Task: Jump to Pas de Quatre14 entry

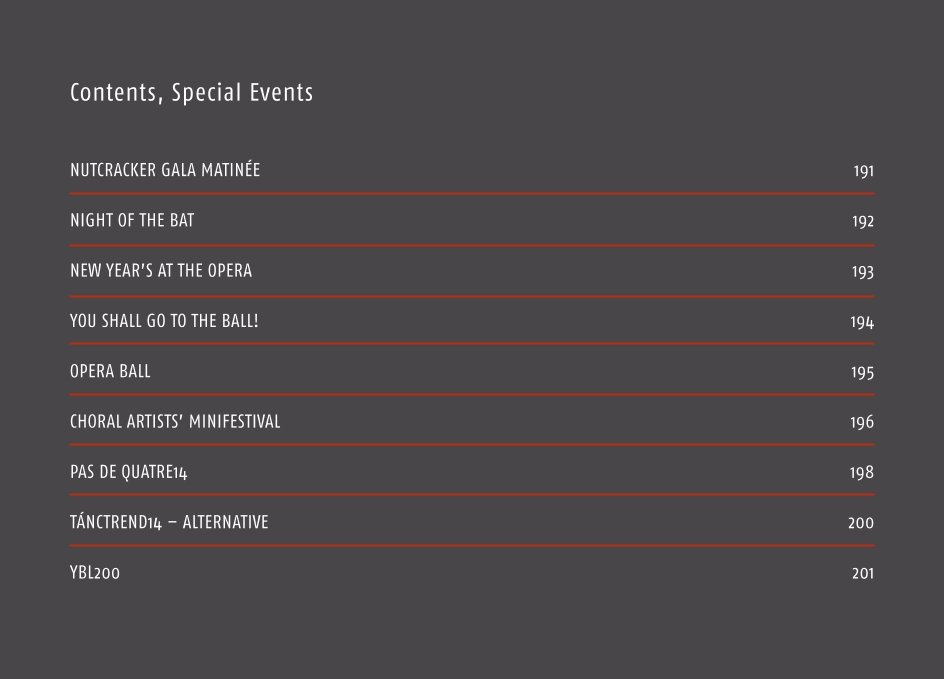Action: click(x=128, y=472)
